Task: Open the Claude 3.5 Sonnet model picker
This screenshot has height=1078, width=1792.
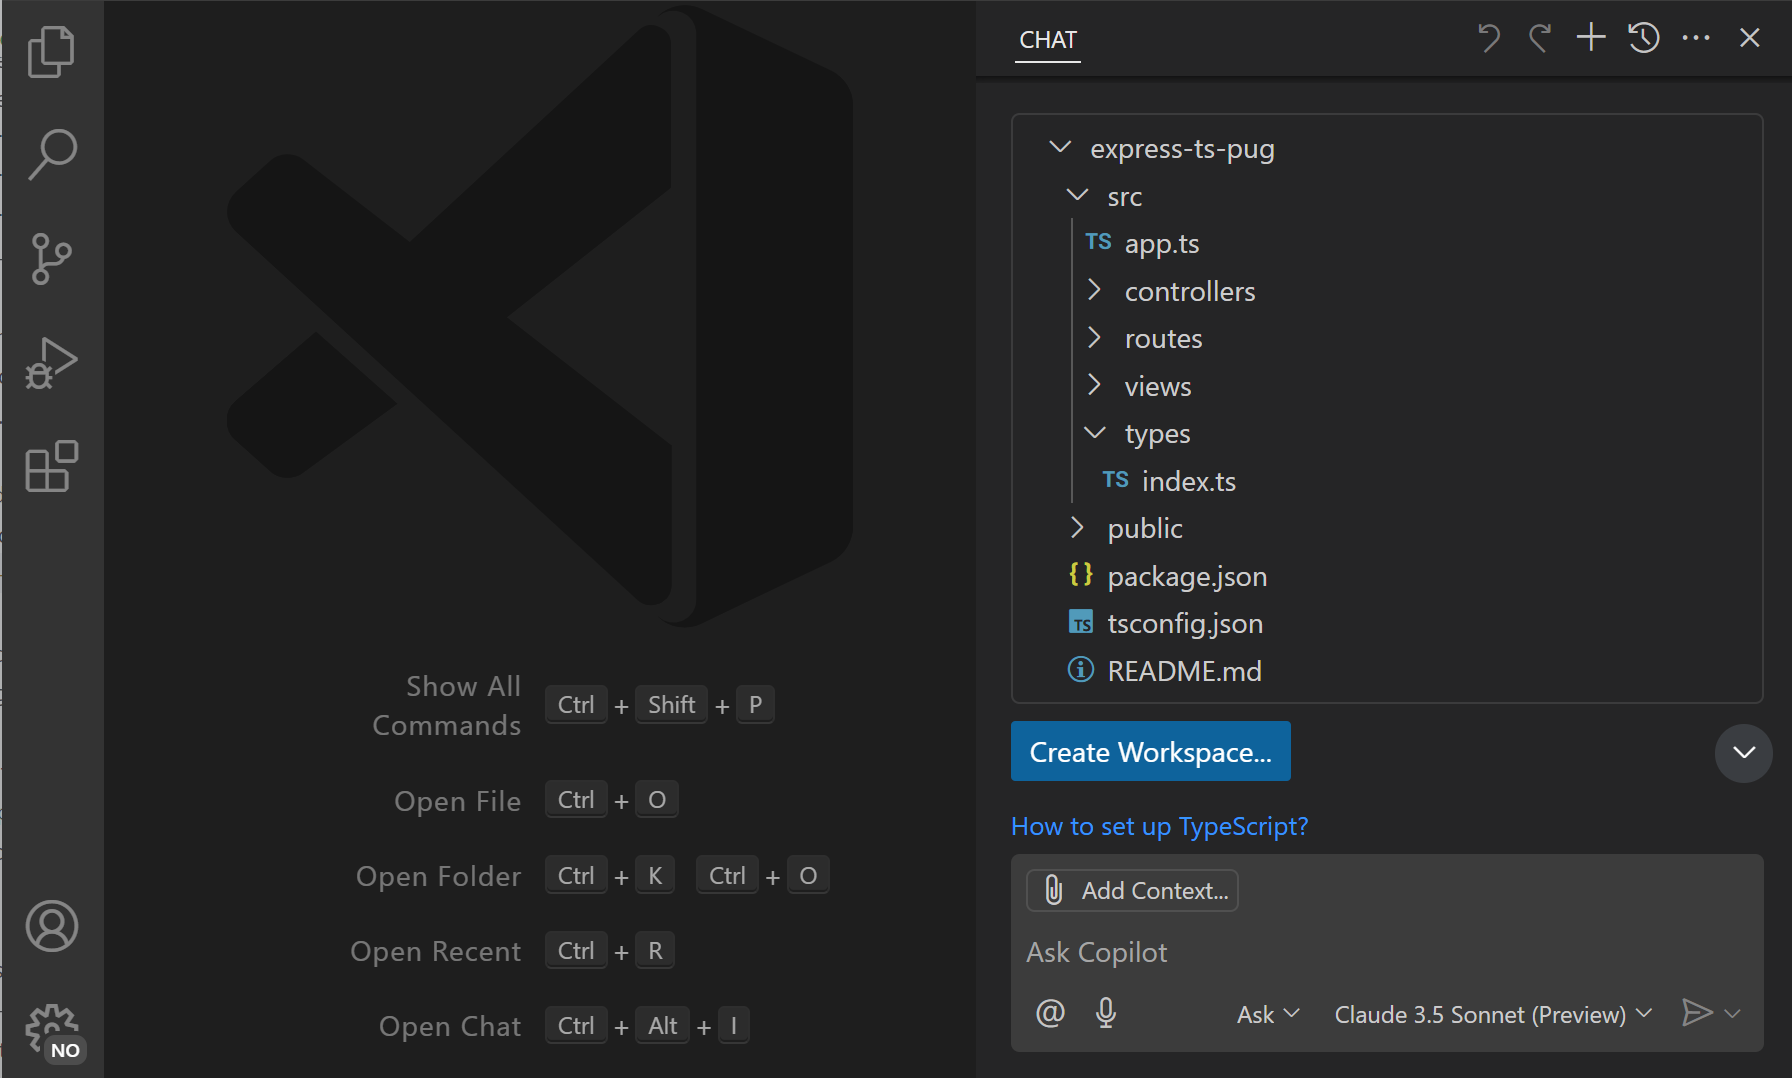Action: [1491, 1014]
